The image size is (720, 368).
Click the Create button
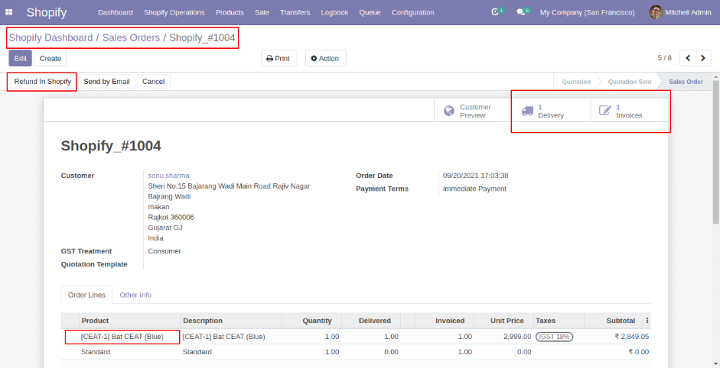[51, 58]
